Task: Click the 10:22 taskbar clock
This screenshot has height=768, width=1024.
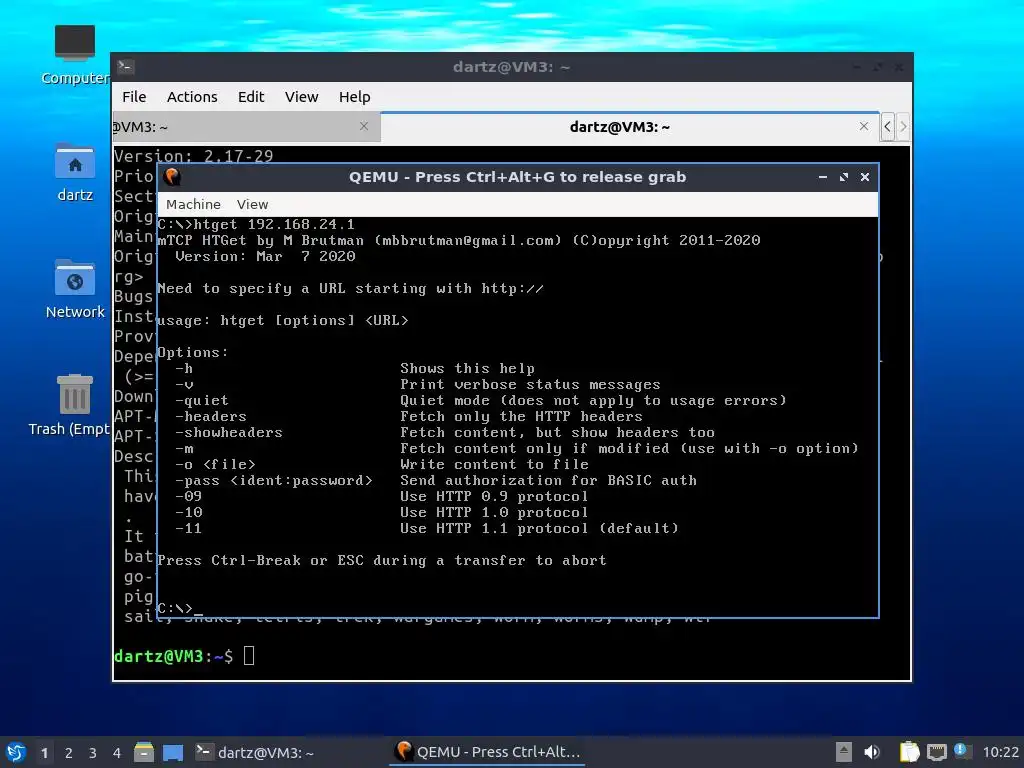Action: pos(1000,752)
